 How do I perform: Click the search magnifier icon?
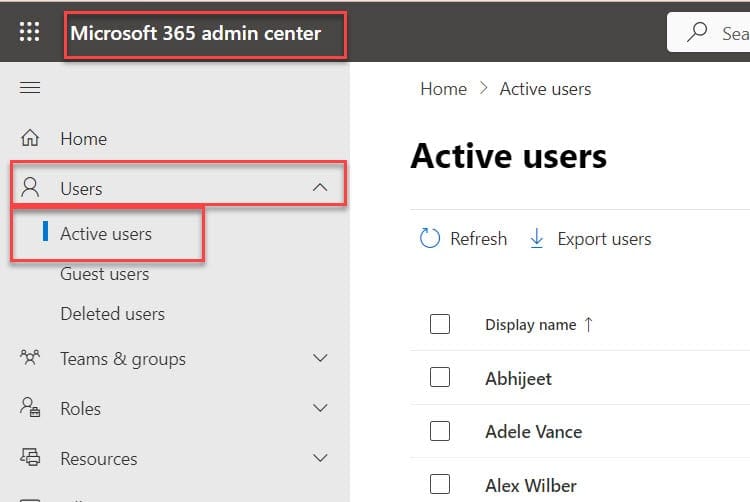pyautogui.click(x=697, y=32)
